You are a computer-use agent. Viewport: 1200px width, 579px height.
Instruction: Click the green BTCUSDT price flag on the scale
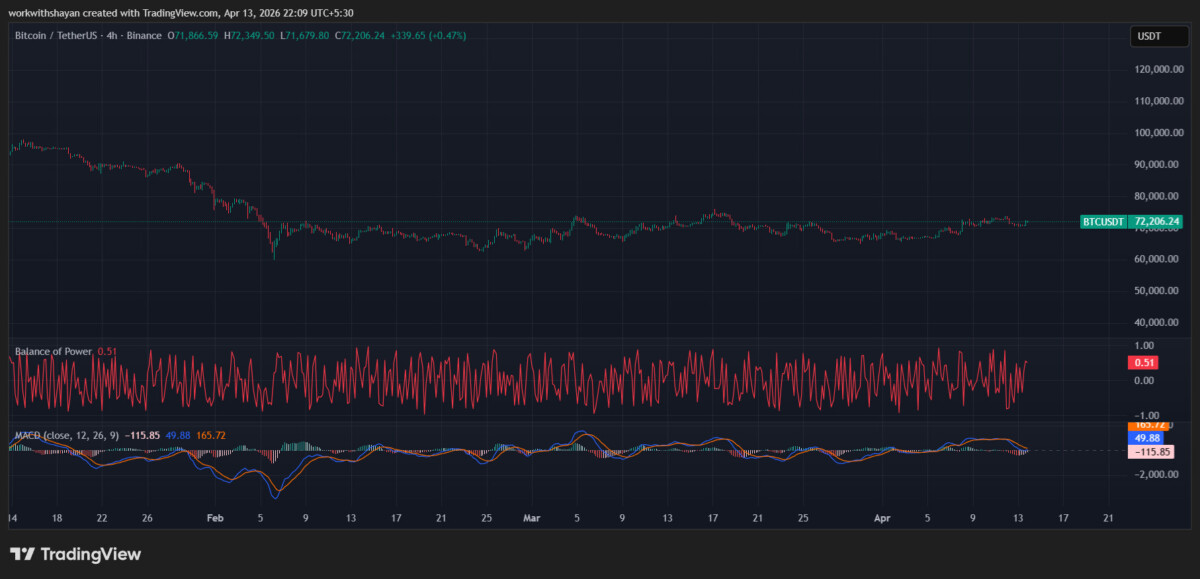pos(1101,222)
